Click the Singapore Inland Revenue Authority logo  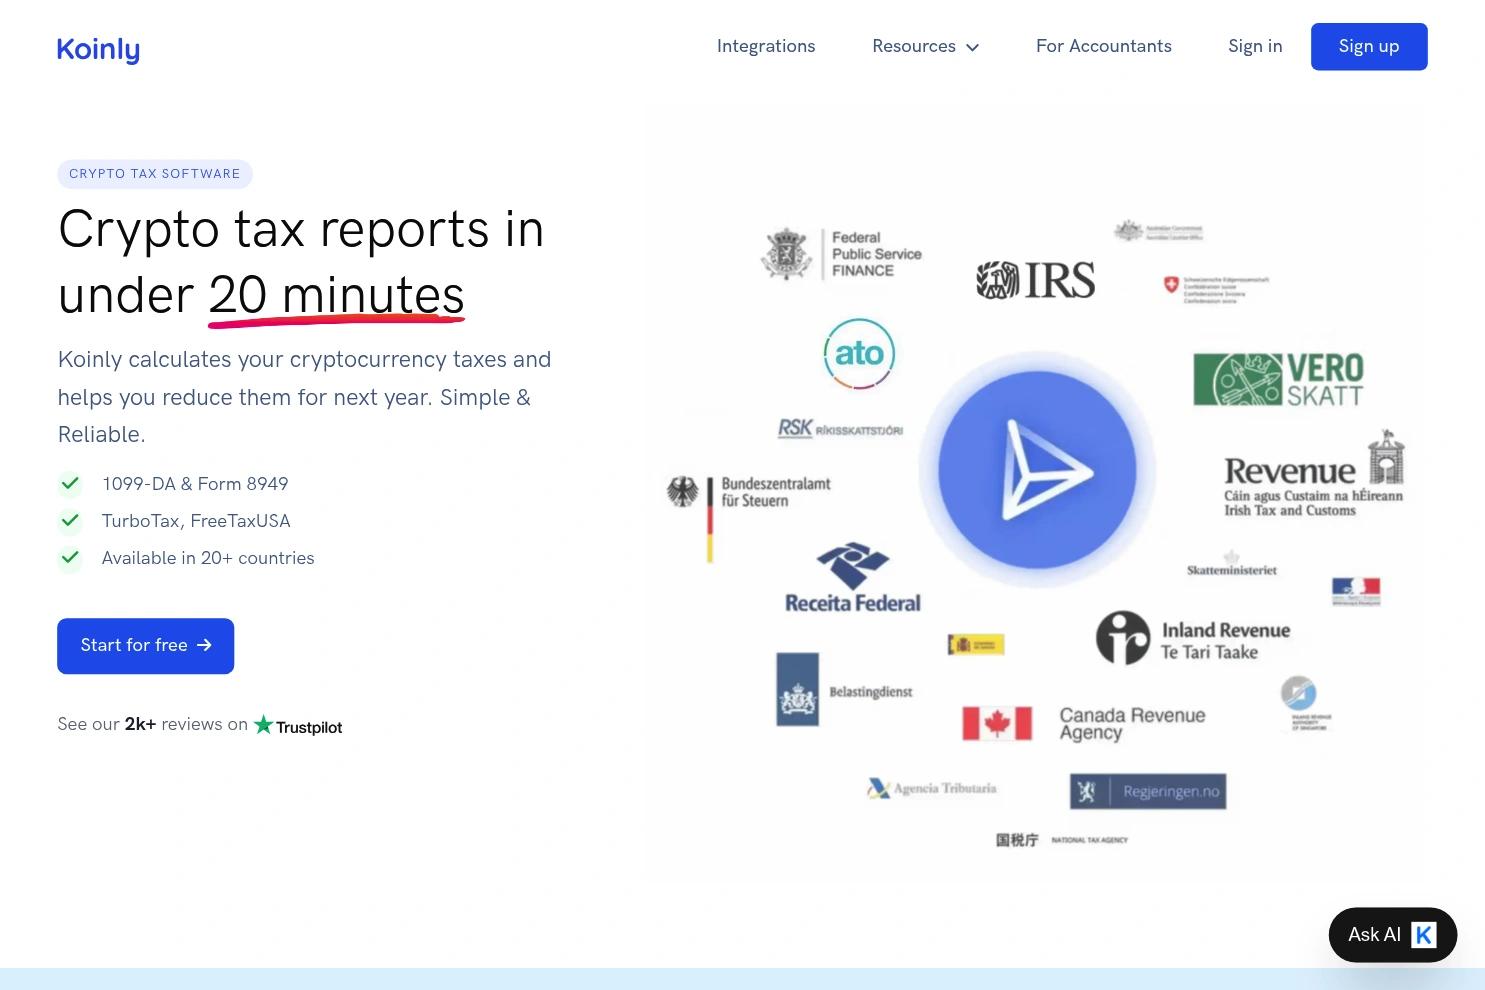[1305, 704]
